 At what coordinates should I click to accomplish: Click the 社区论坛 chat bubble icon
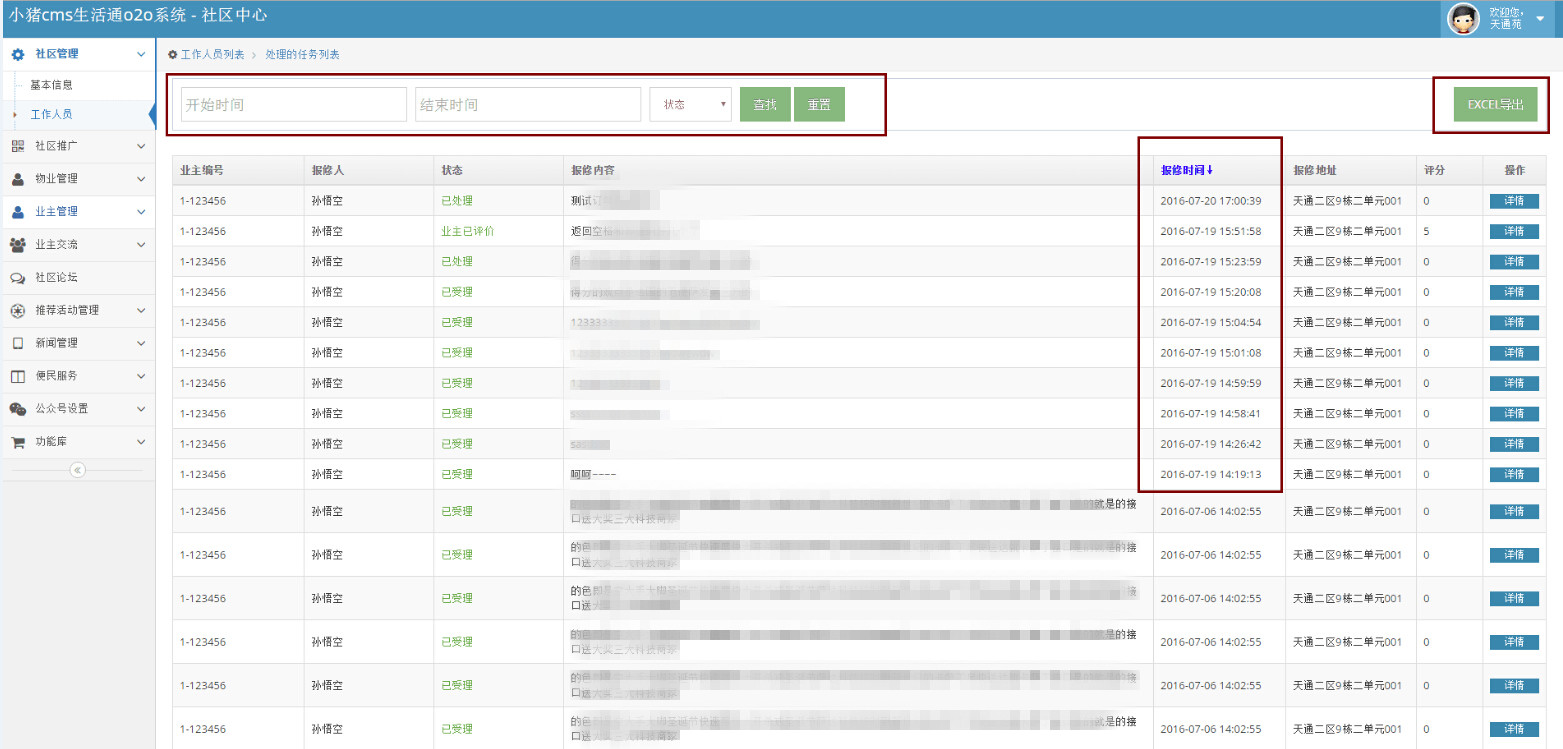click(x=18, y=278)
